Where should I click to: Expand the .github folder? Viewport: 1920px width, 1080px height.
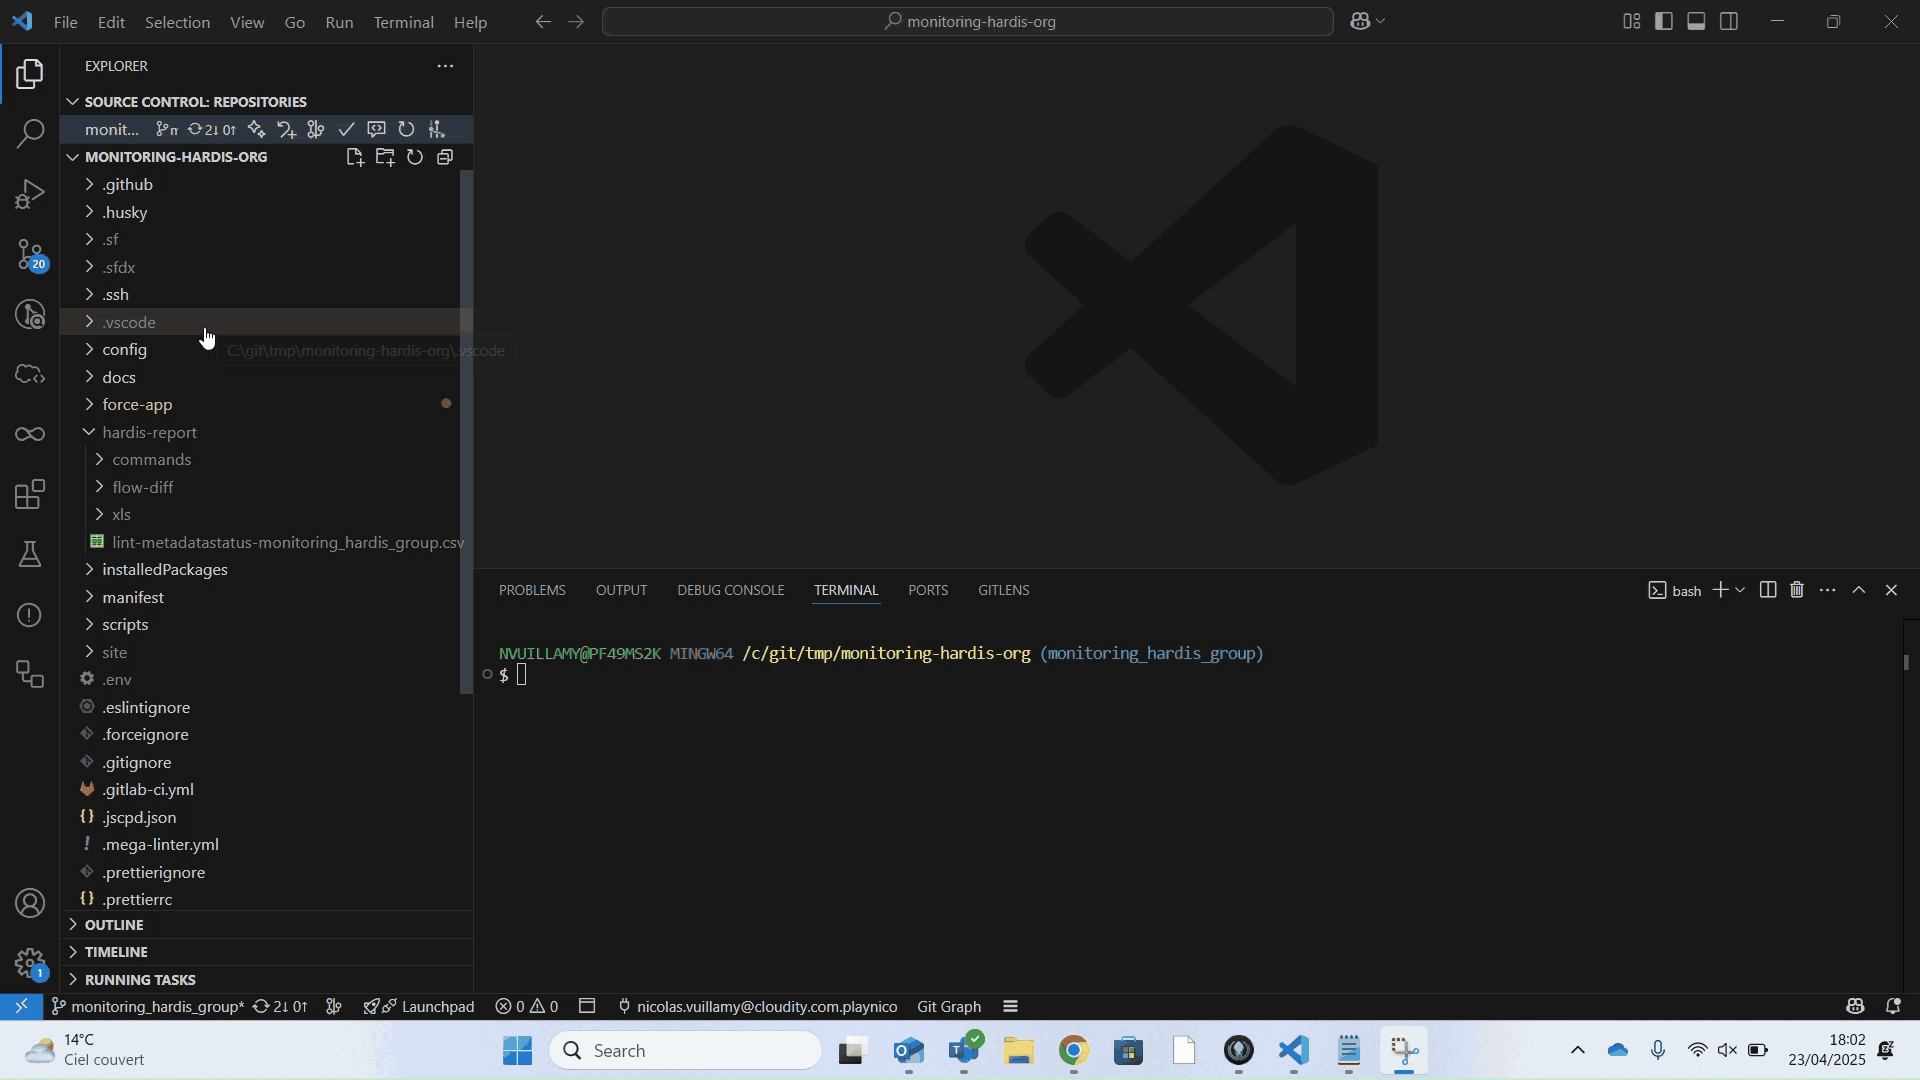(265, 185)
